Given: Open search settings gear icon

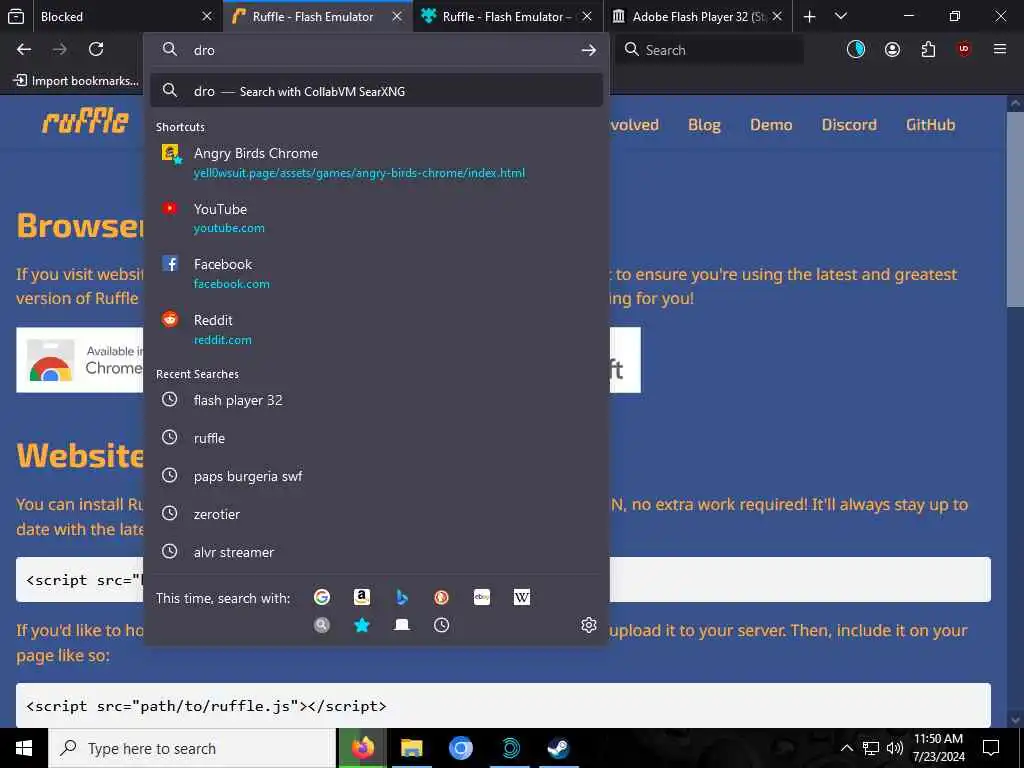Looking at the screenshot, I should (588, 625).
